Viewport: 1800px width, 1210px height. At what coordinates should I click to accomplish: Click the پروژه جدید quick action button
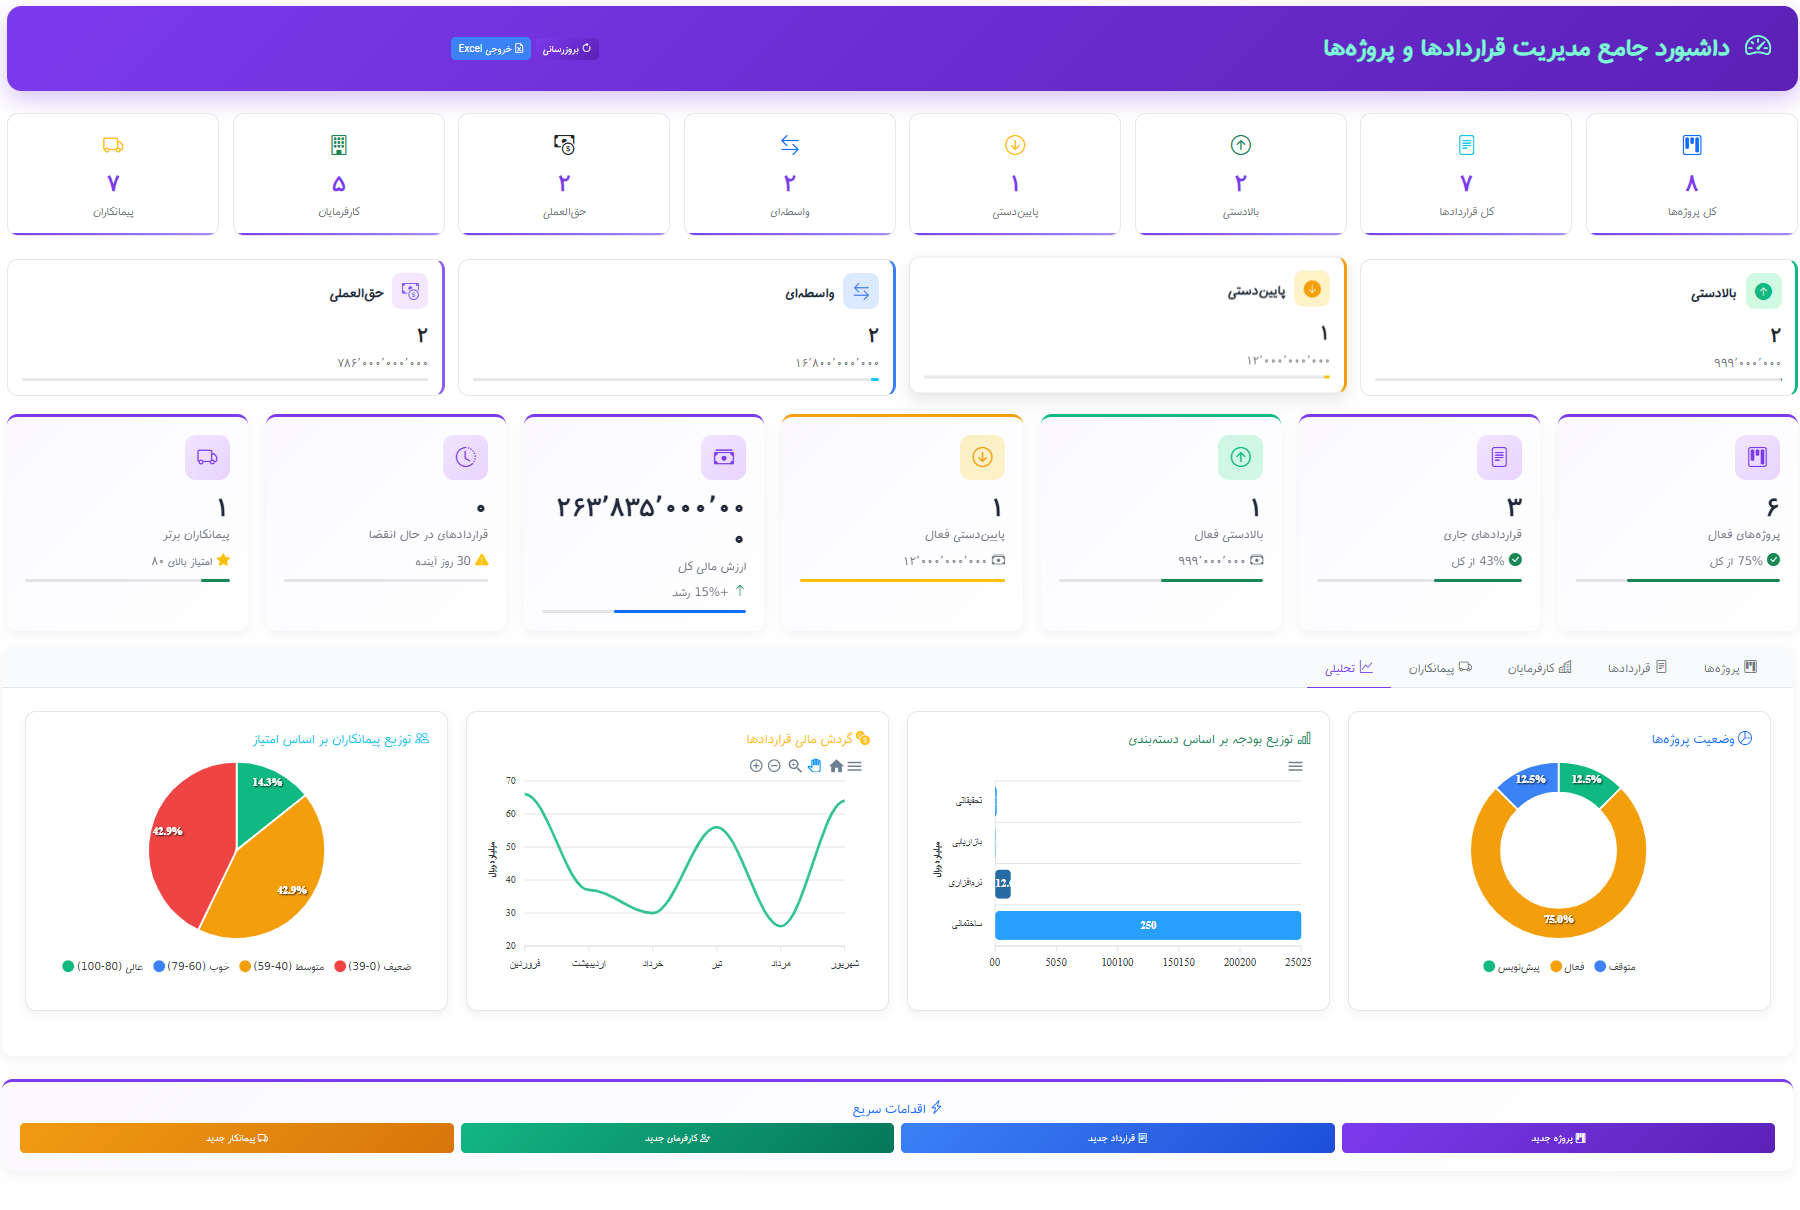click(1557, 1138)
